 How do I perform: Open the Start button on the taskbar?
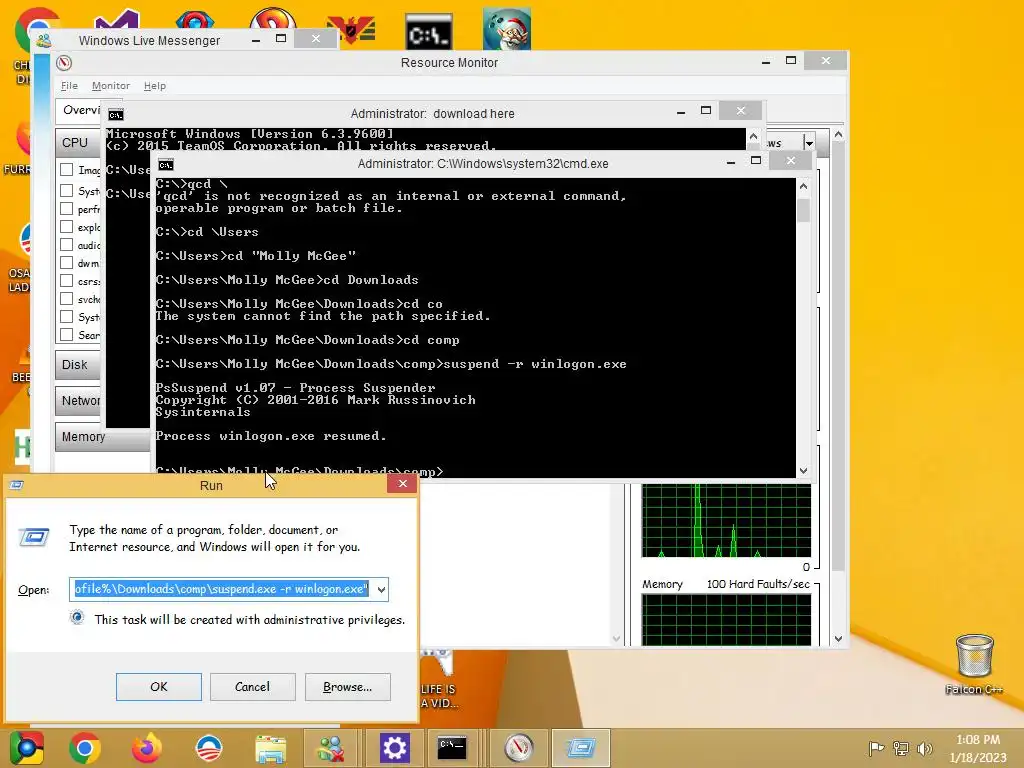pyautogui.click(x=26, y=748)
